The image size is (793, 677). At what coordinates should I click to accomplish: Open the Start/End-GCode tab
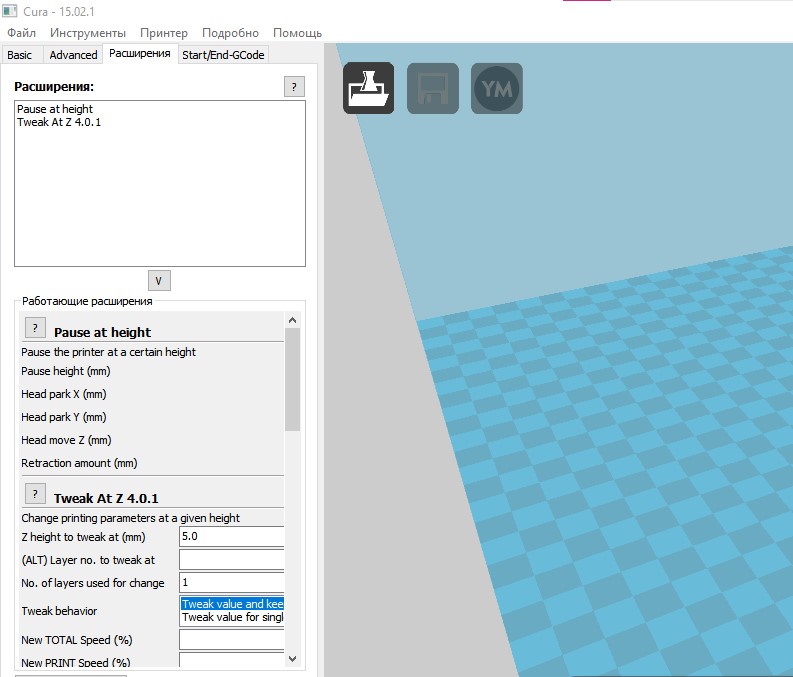tap(223, 55)
